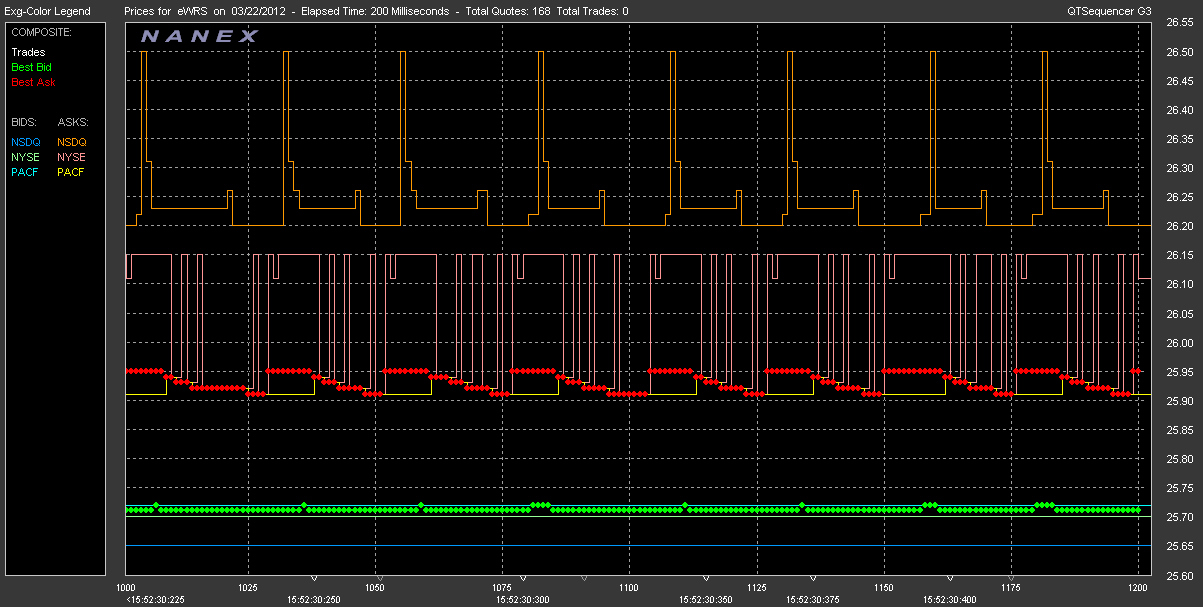
Task: Click the 25.70 price axis label
Action: (1180, 517)
